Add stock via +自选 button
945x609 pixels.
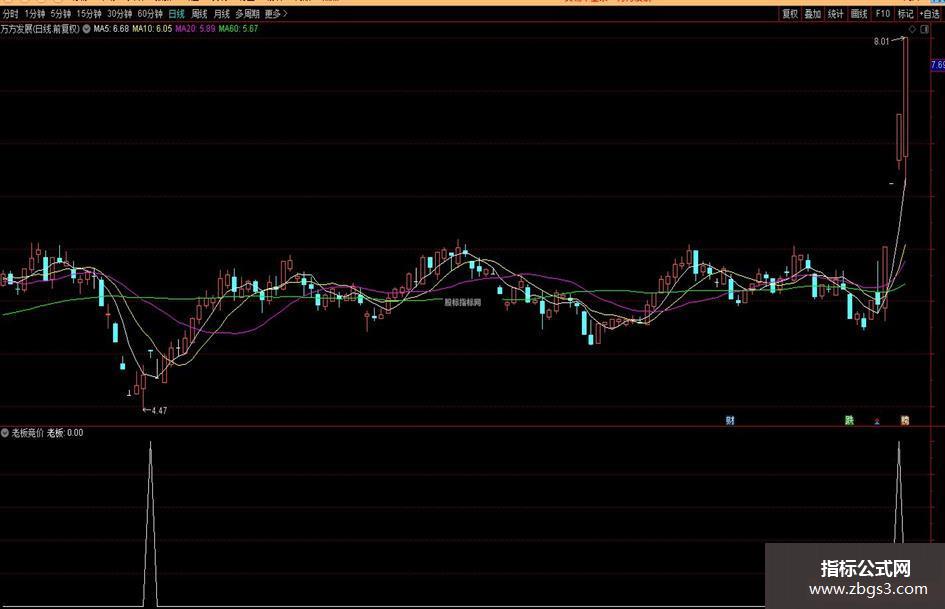click(930, 13)
